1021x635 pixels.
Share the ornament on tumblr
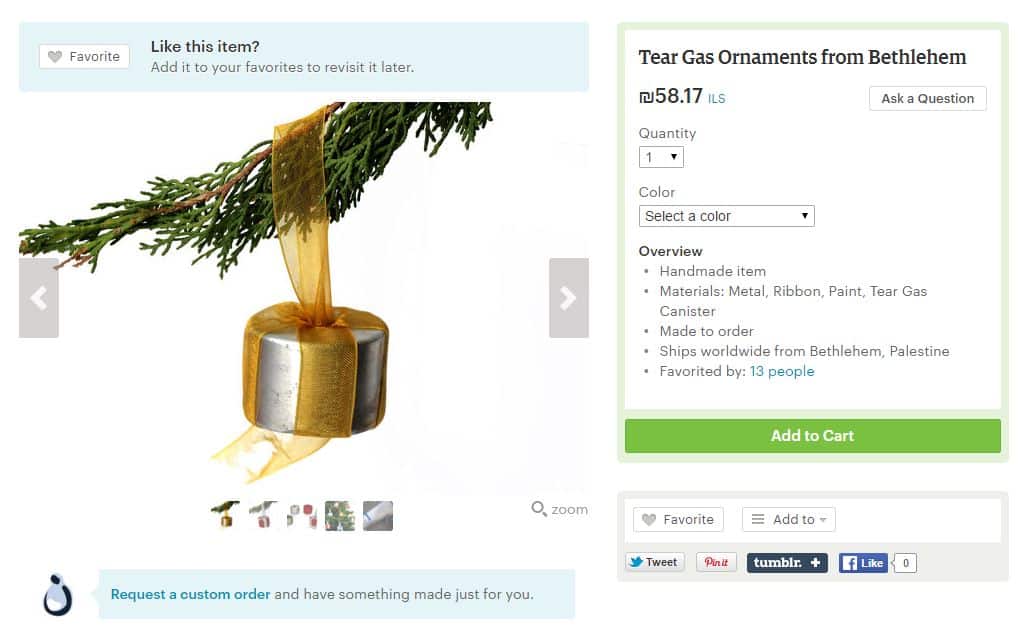pos(787,563)
